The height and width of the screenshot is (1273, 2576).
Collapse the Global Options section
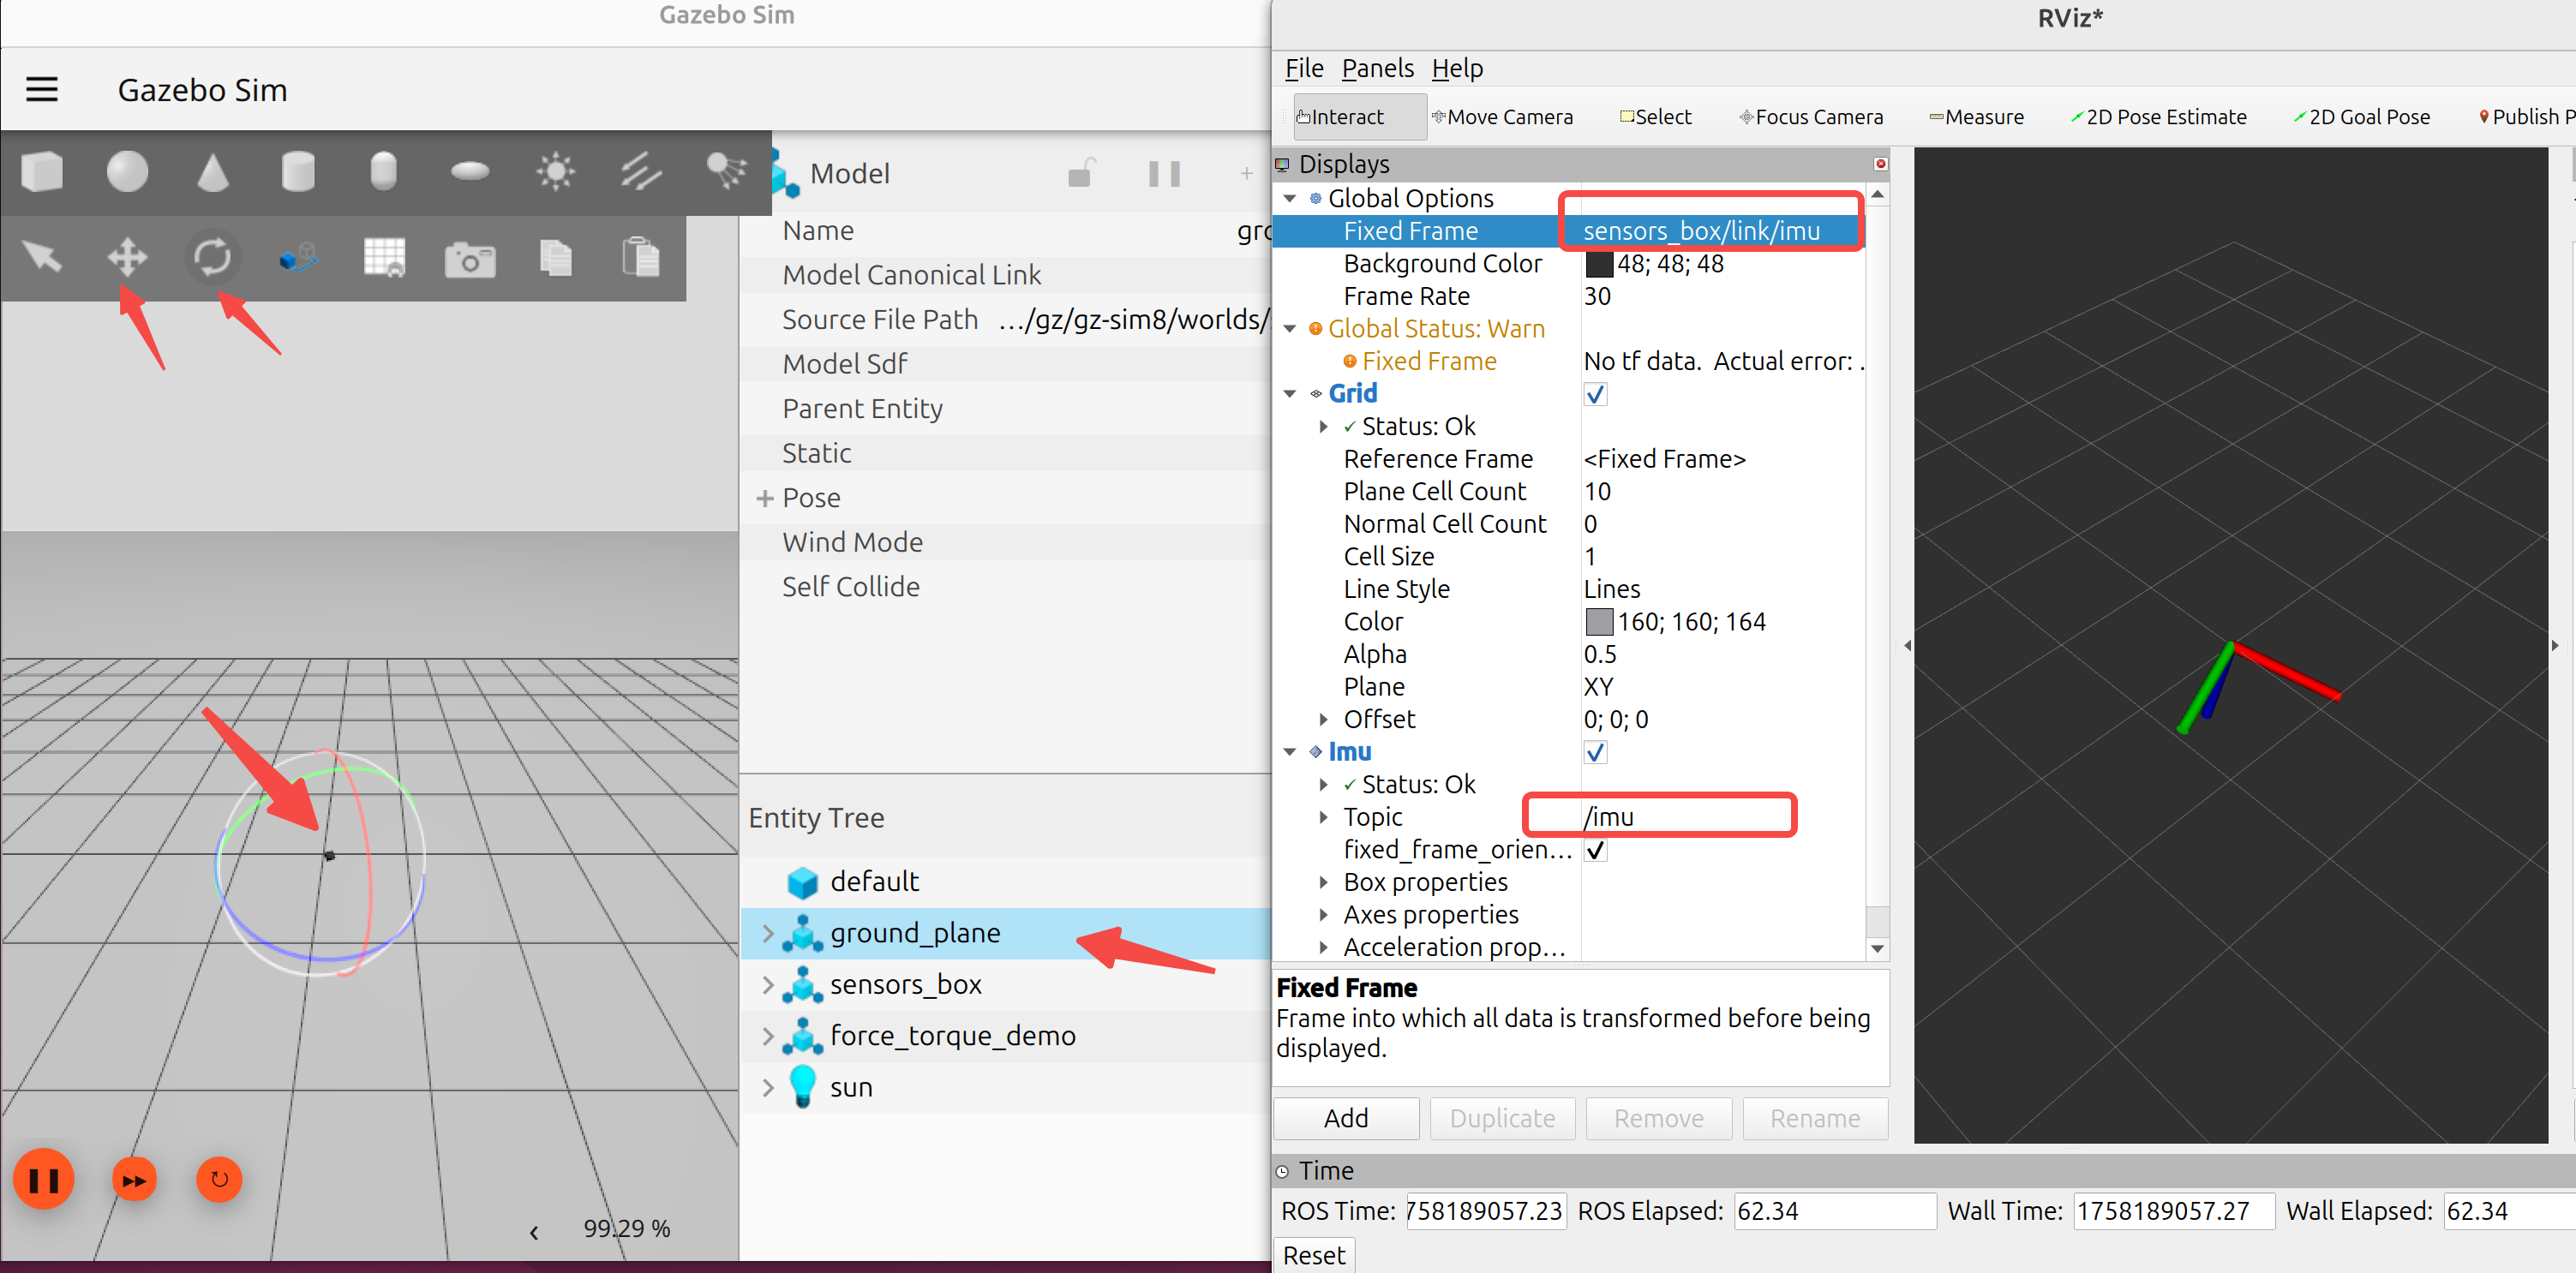tap(1290, 198)
